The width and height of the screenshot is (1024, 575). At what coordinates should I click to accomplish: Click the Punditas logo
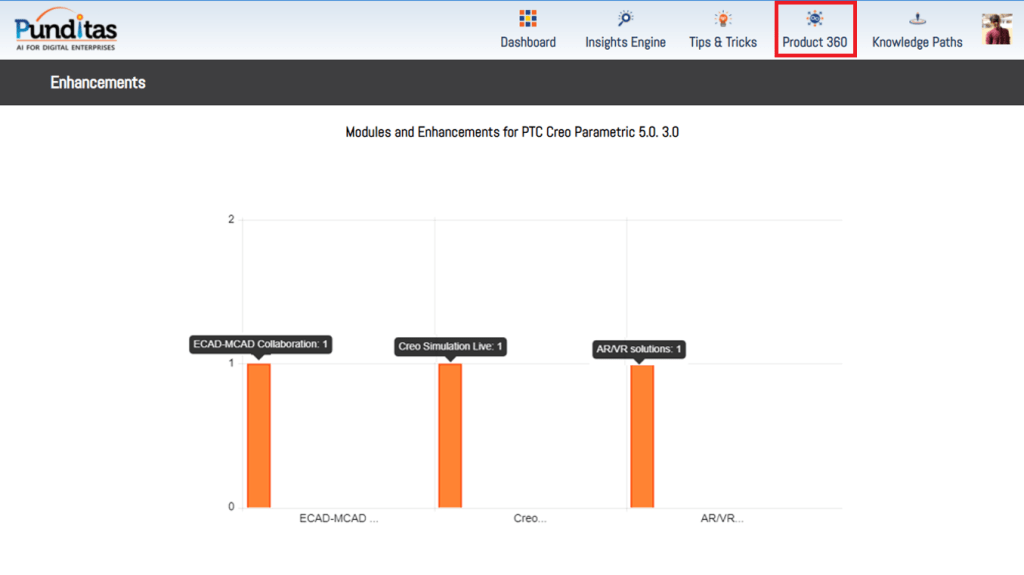[x=66, y=29]
